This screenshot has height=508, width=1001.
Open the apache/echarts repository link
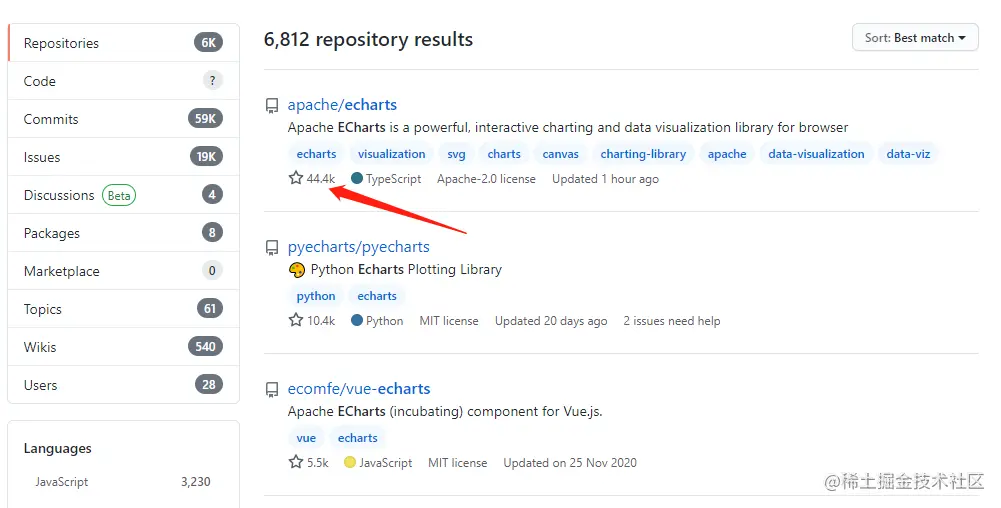(x=342, y=105)
